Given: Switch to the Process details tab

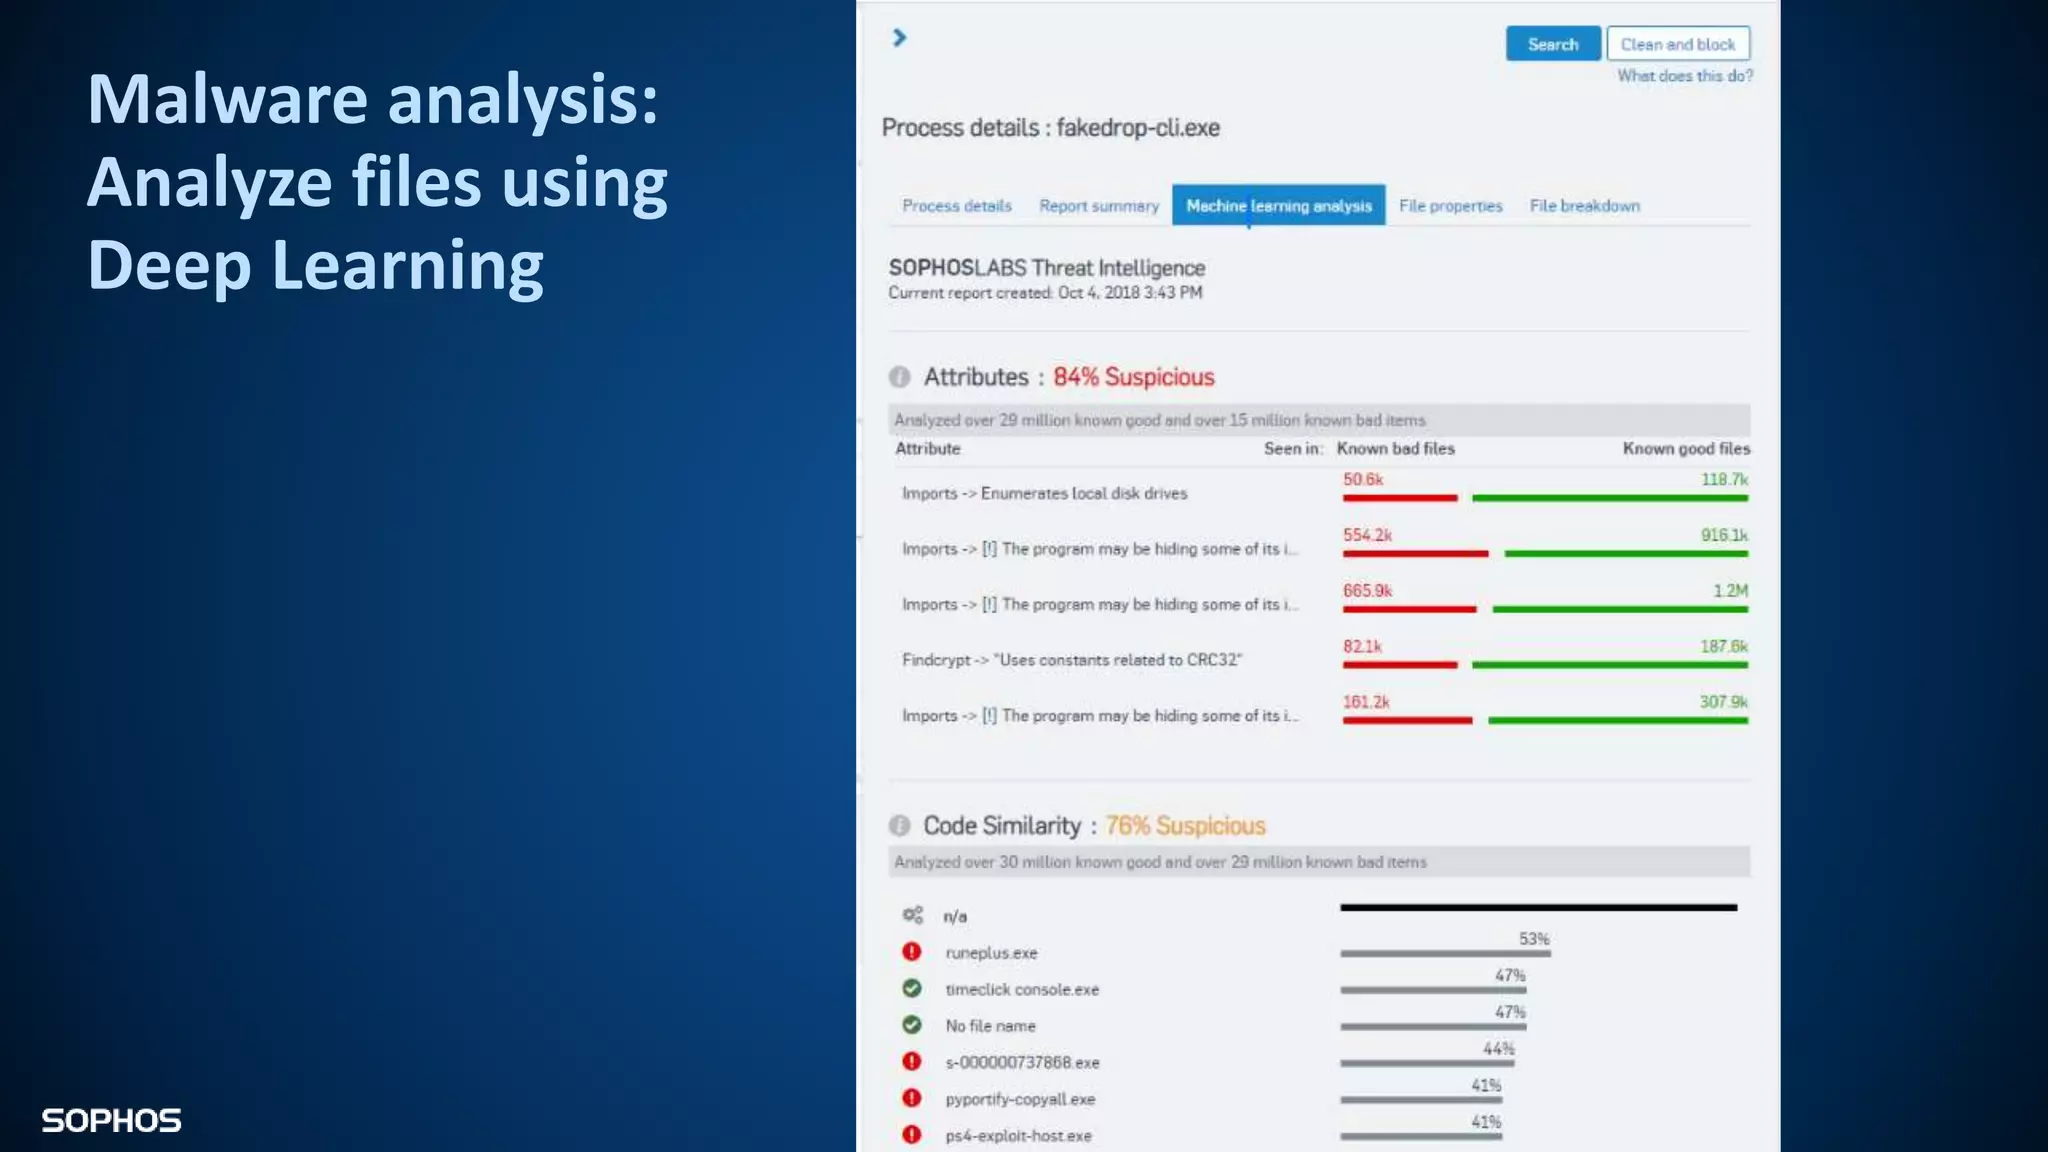Looking at the screenshot, I should point(957,206).
